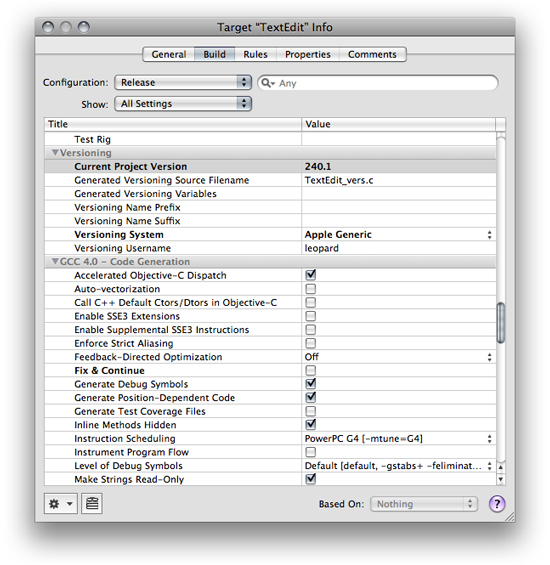Screen dimensions: 550x565
Task: Select Feedback-Directed Optimization title label
Action: [148, 357]
